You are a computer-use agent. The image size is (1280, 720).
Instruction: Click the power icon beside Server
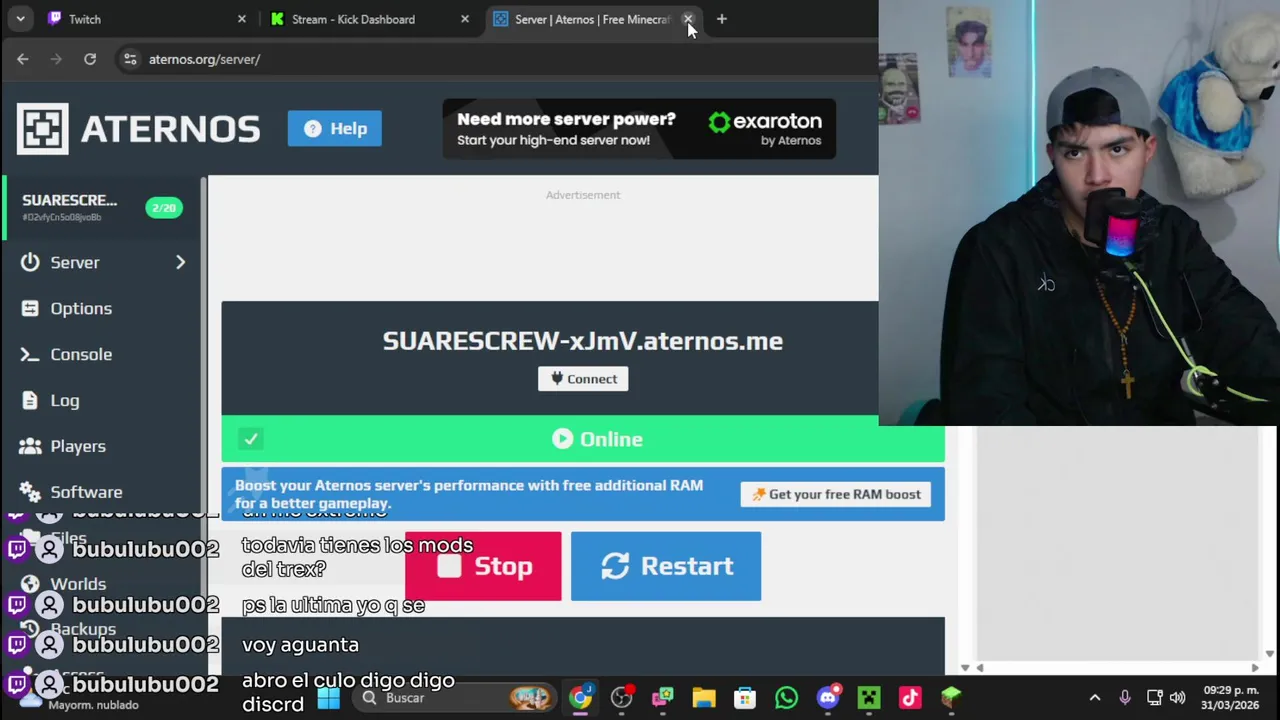coord(30,262)
